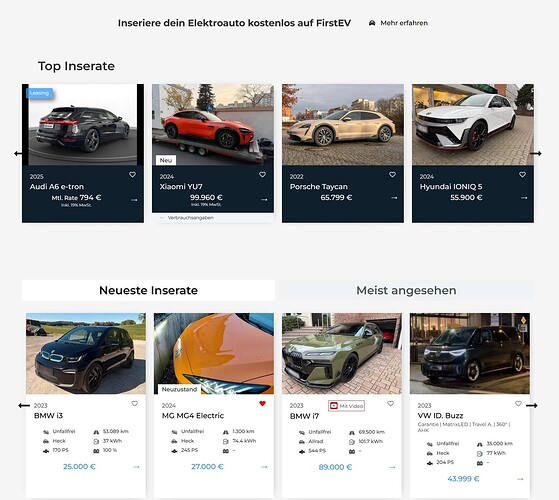Open the VW ID. Buzz photo

click(x=470, y=354)
